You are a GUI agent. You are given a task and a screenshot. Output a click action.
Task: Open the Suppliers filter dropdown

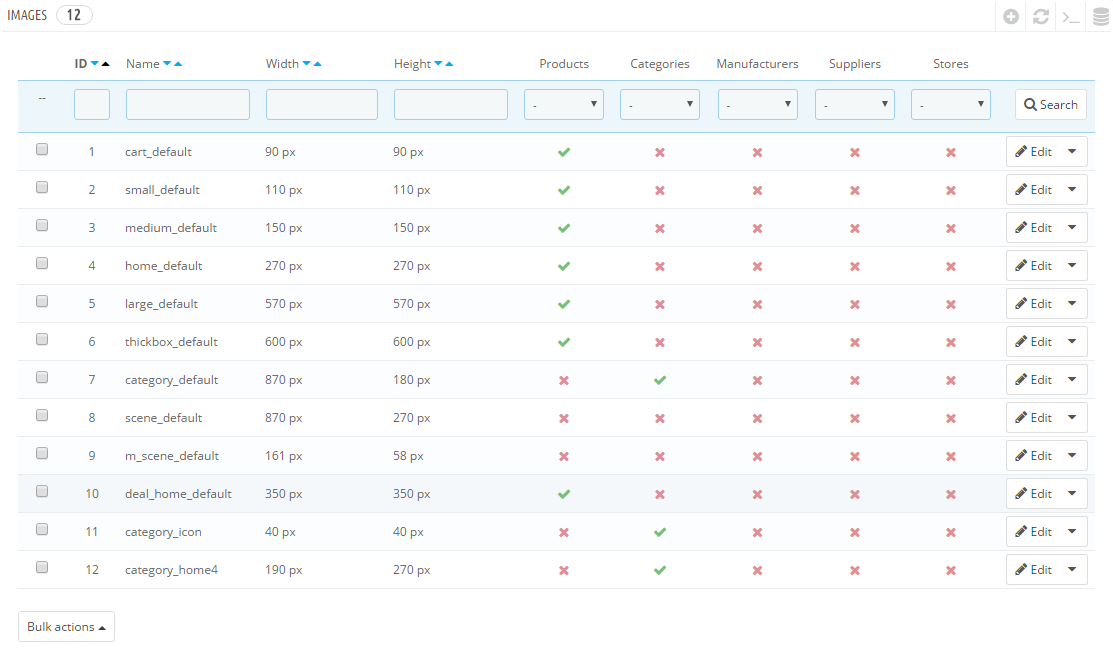(x=854, y=105)
